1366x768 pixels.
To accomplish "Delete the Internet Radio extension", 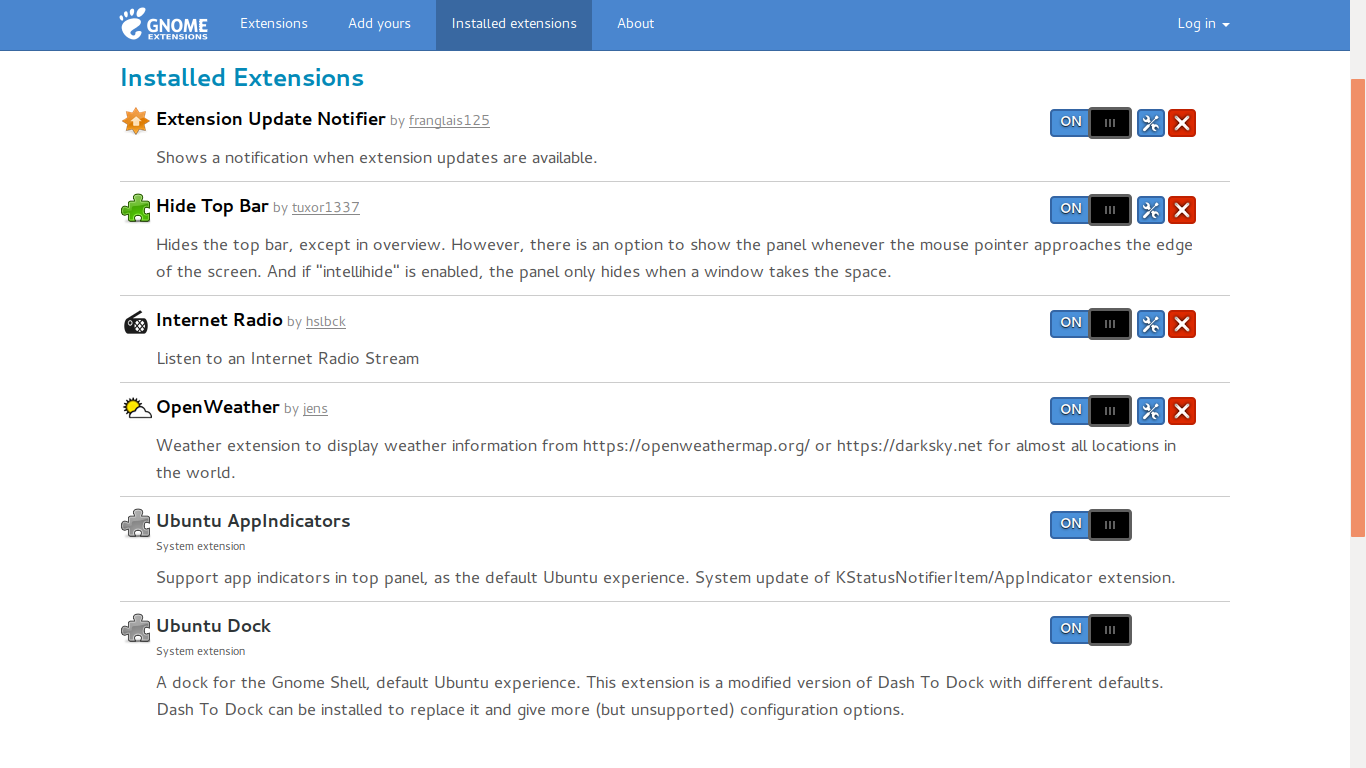I will coord(1182,324).
